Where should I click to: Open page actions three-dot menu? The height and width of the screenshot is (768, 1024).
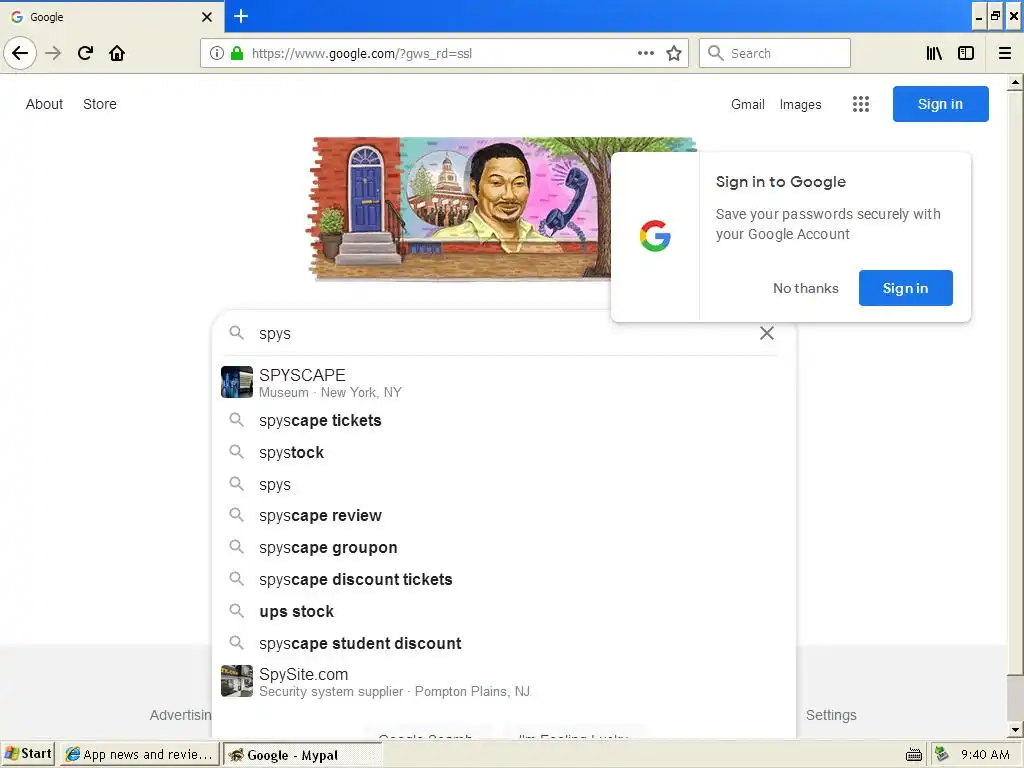pyautogui.click(x=646, y=53)
